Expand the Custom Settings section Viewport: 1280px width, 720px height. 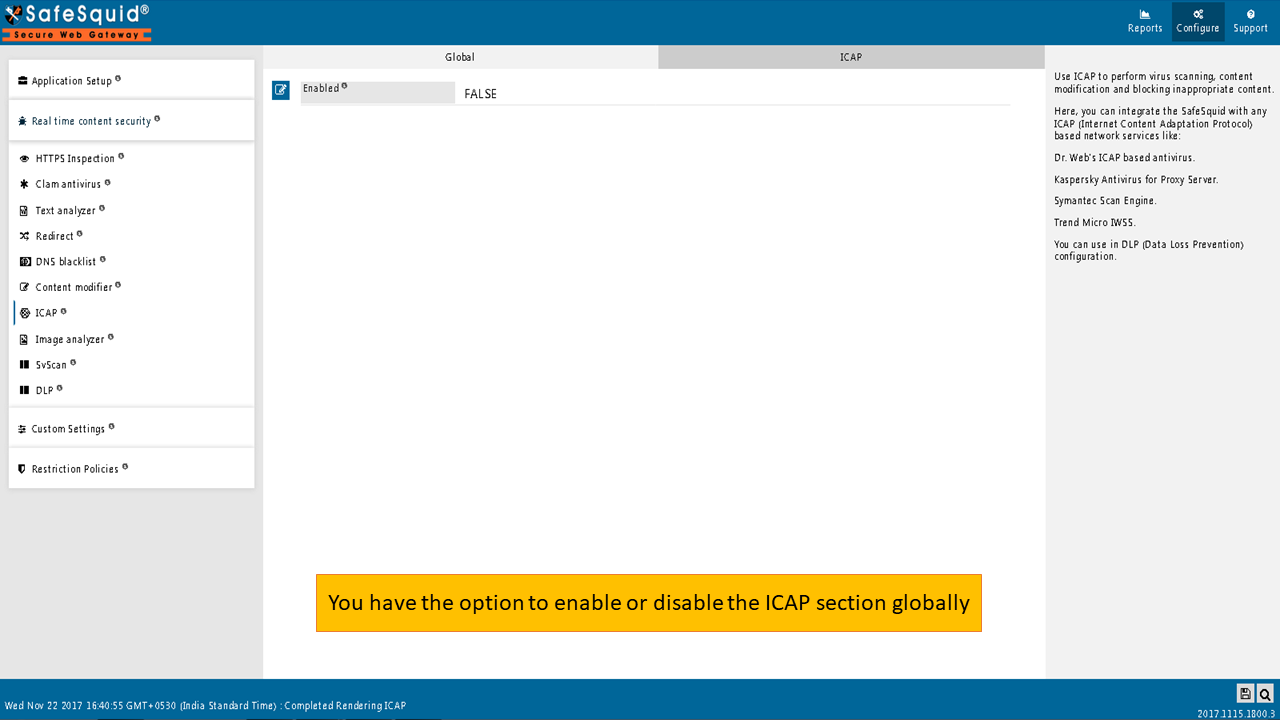point(68,429)
